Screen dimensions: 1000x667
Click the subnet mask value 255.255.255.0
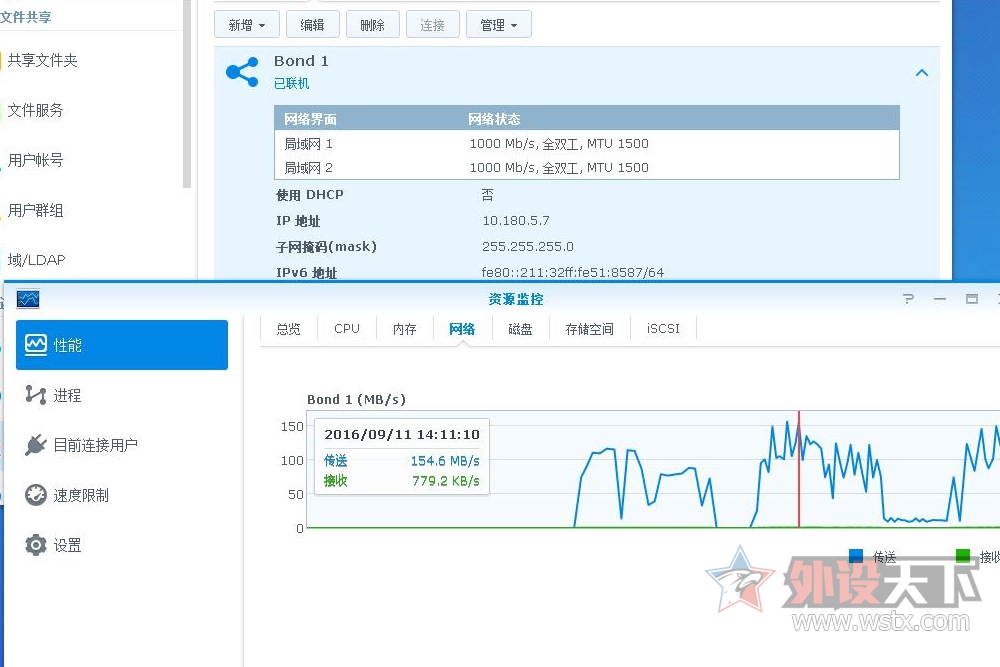[x=527, y=246]
